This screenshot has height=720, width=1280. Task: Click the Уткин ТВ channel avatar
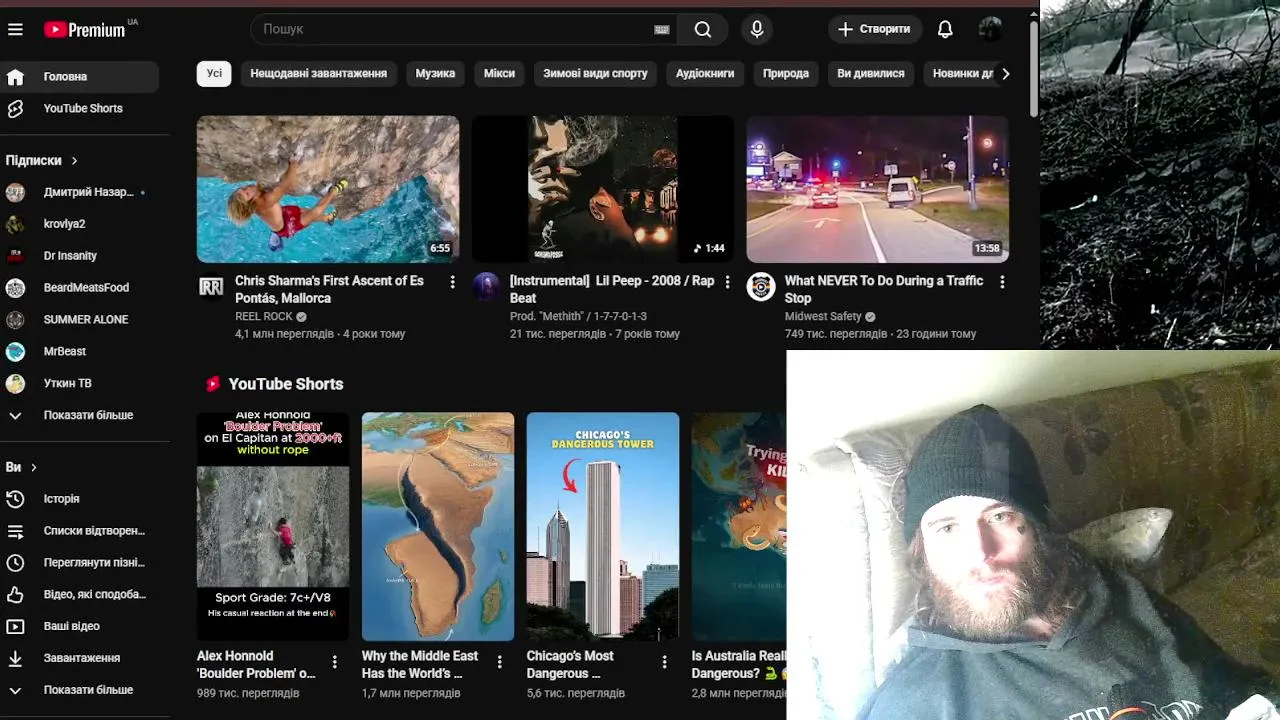15,383
